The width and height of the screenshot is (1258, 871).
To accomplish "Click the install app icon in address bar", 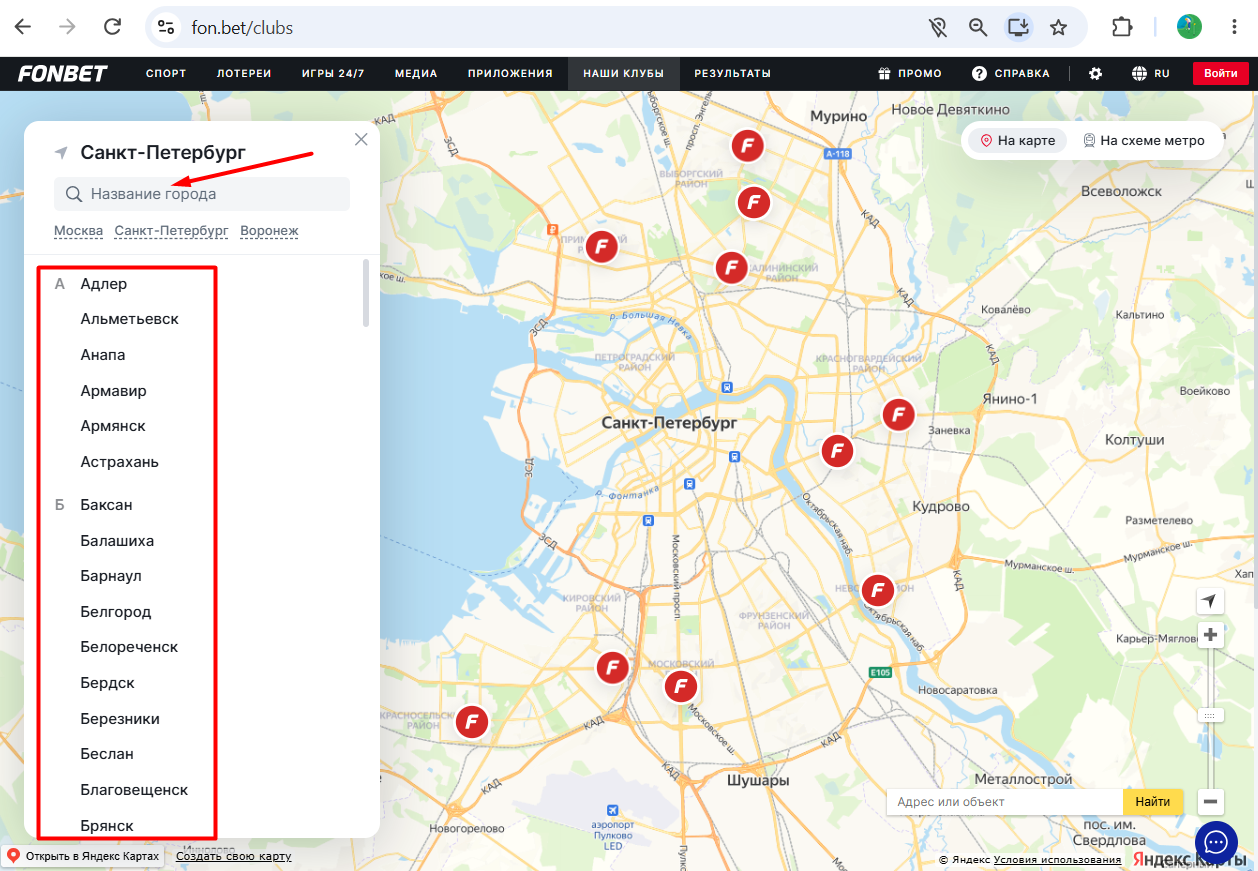I will pyautogui.click(x=1018, y=27).
